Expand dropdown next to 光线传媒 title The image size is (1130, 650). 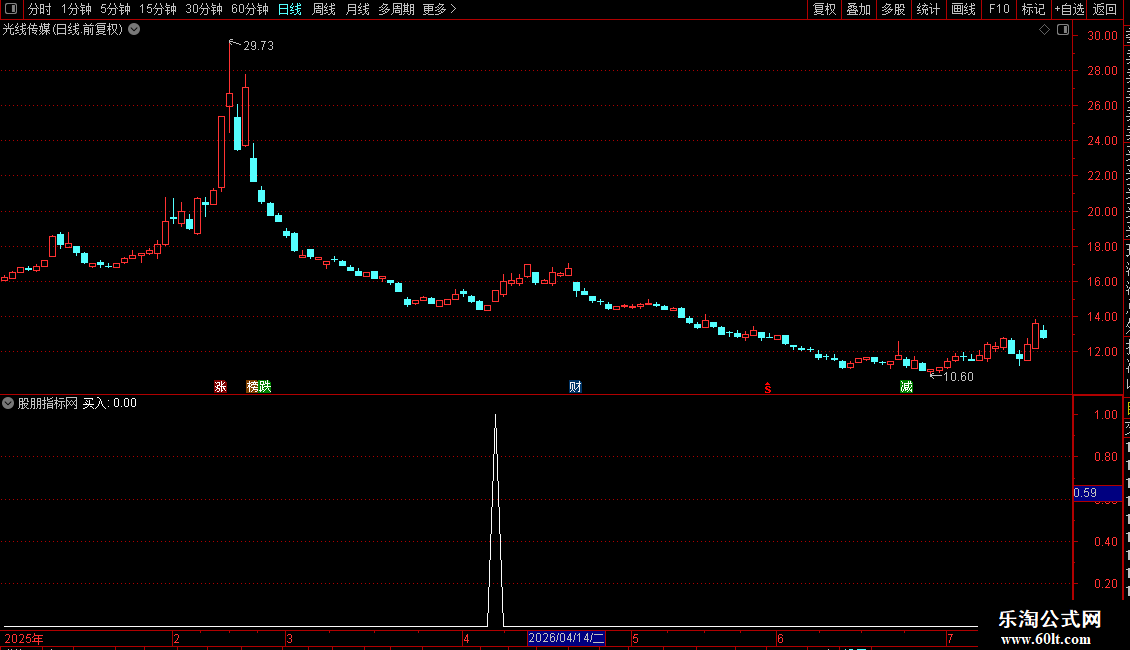click(134, 29)
